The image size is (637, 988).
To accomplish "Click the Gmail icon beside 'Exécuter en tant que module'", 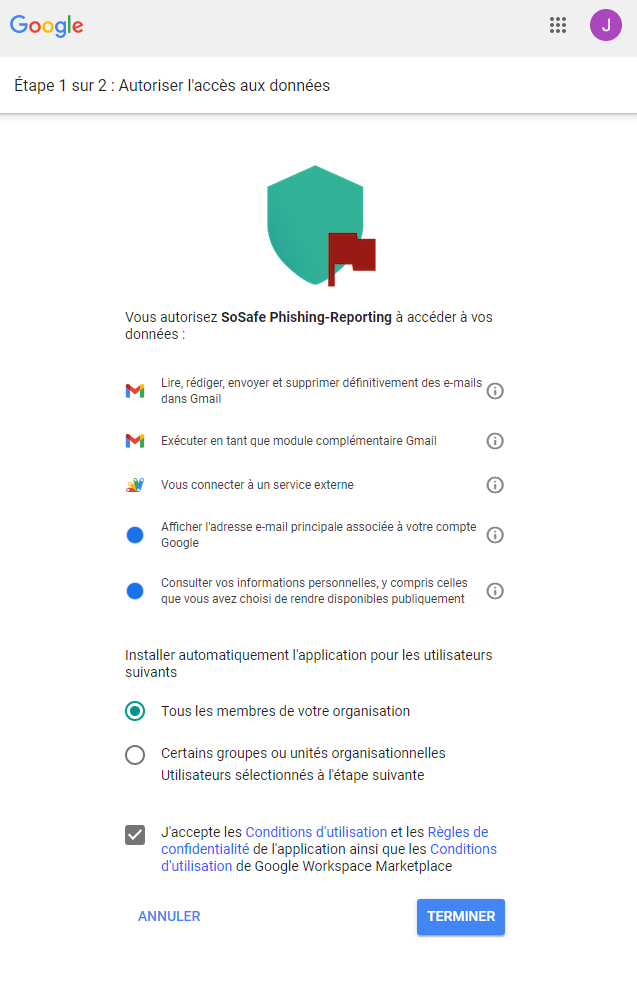I will [x=135, y=441].
